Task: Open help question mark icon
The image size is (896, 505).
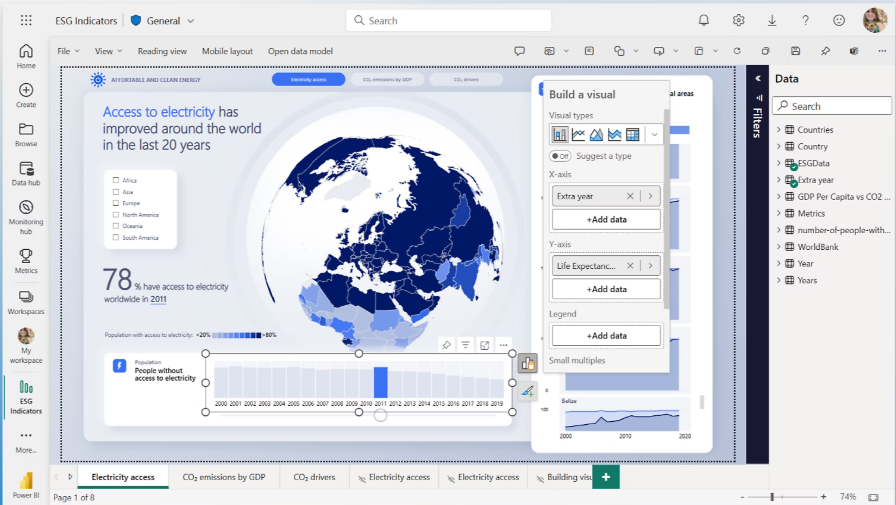Action: [x=805, y=21]
